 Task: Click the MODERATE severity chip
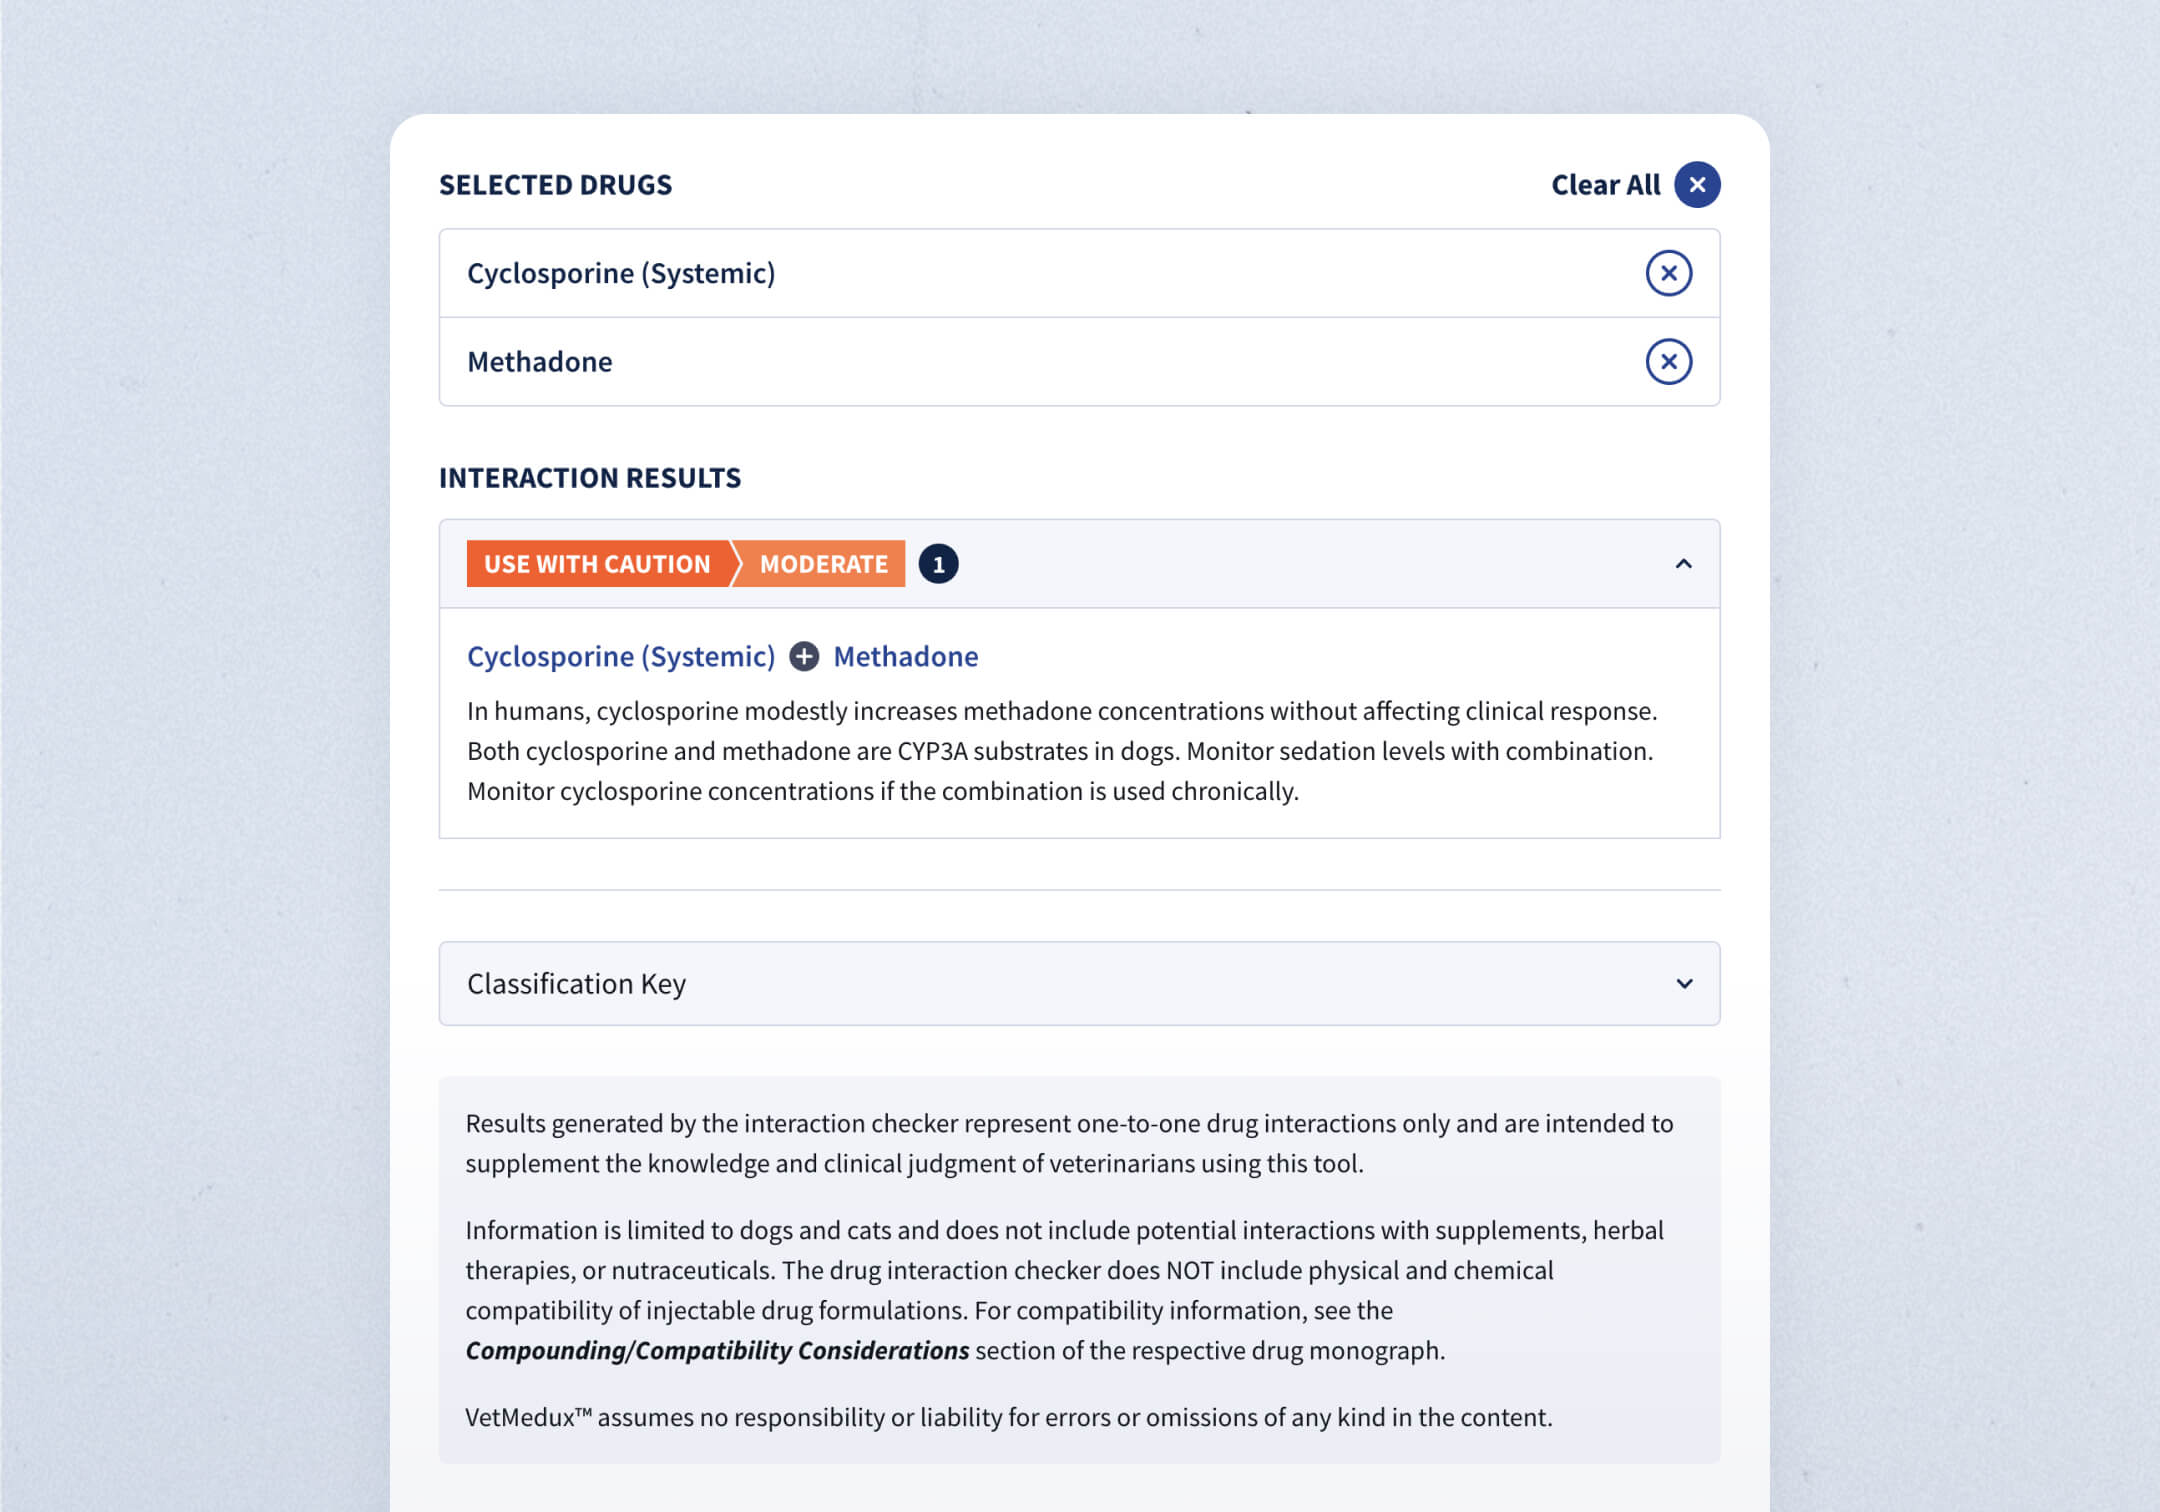820,563
